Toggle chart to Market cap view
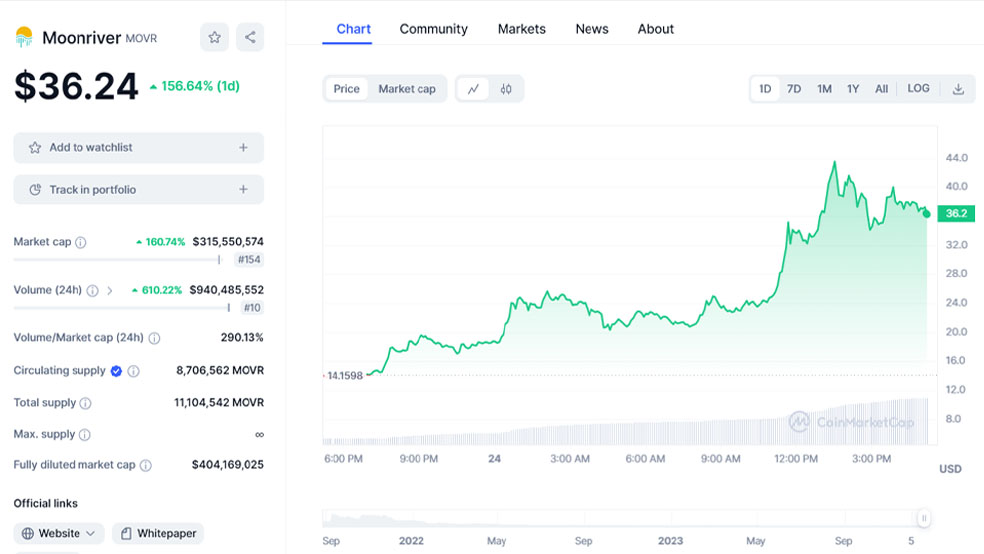This screenshot has height=554, width=984. [x=406, y=89]
